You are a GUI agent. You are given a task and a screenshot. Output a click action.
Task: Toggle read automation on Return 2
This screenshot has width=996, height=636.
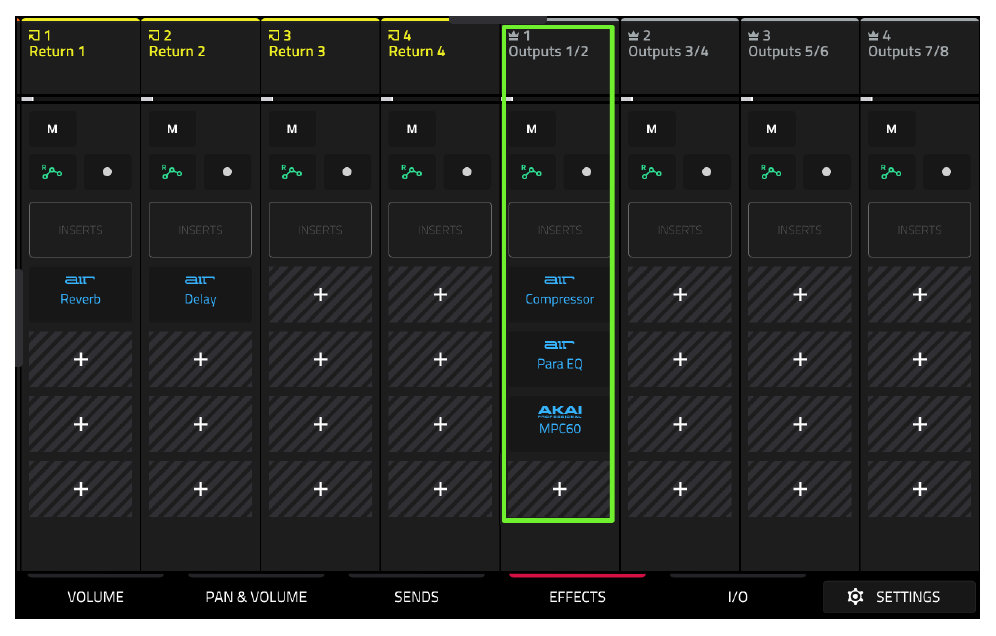172,172
